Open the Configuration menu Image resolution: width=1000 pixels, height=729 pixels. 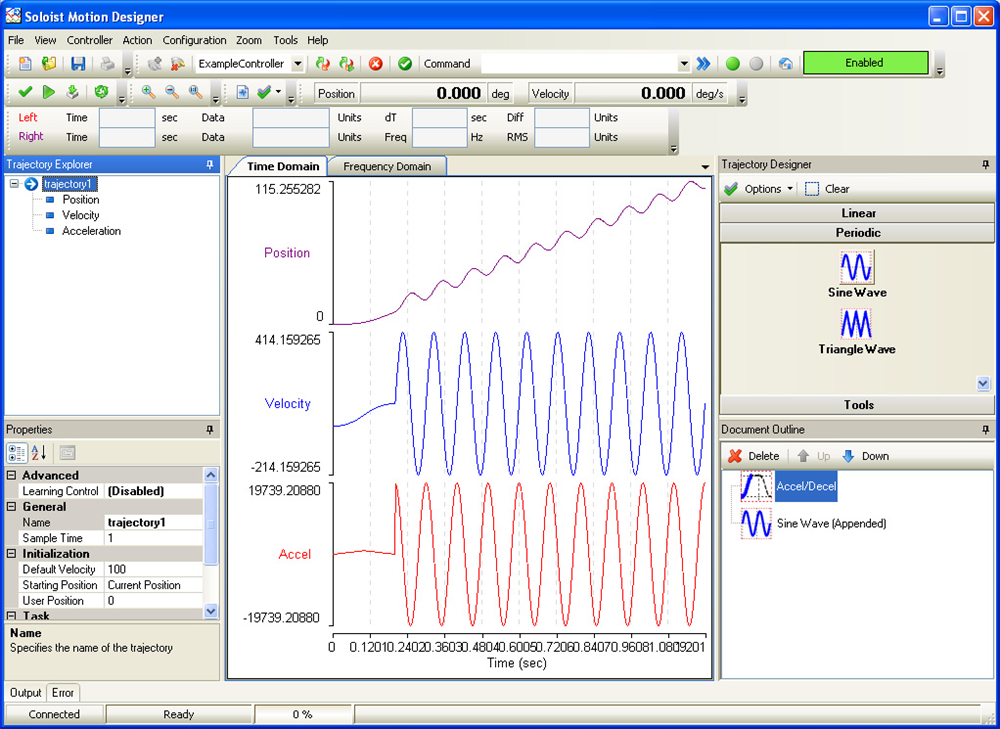(x=195, y=40)
